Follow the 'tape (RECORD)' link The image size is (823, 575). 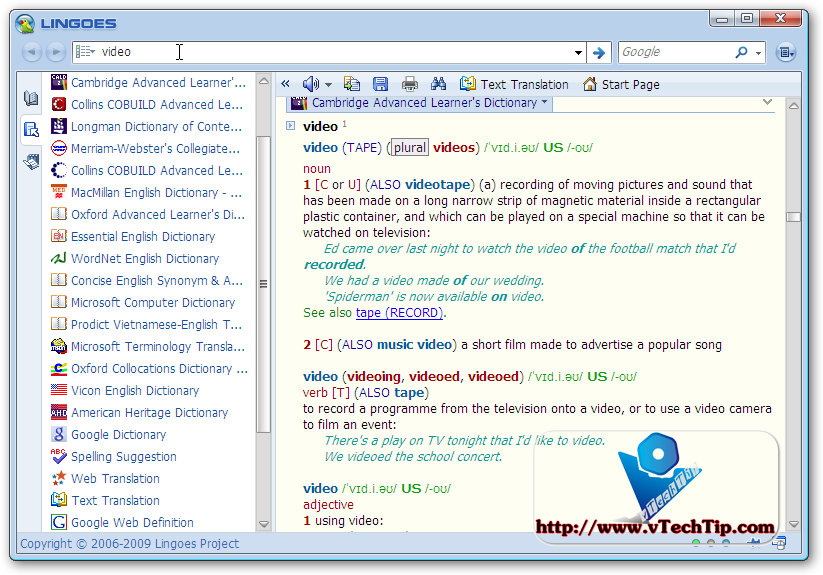(399, 313)
